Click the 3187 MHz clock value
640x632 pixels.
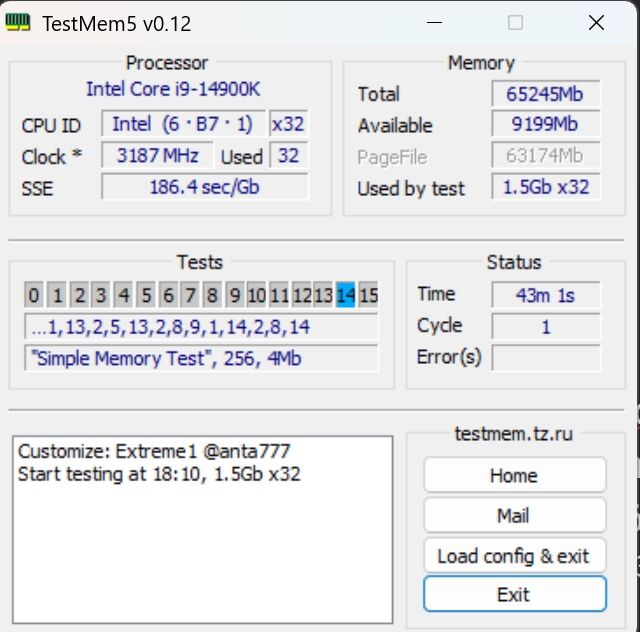tap(157, 155)
